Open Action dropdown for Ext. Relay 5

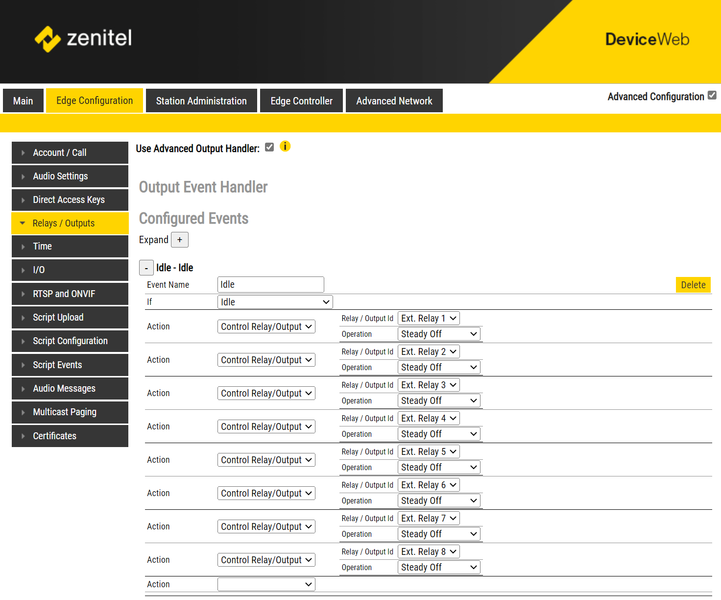coord(266,460)
